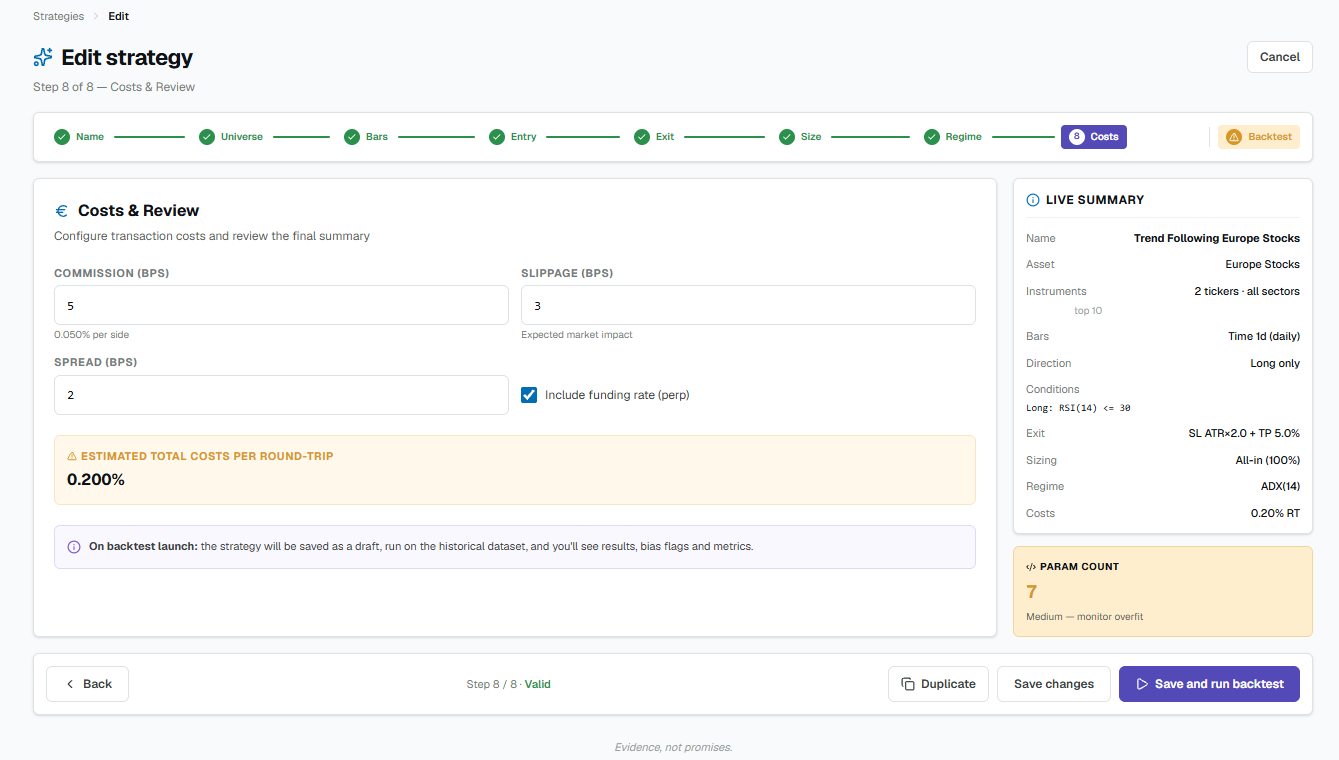Click the Back button
Screen dimensions: 1339x760
click(88, 684)
